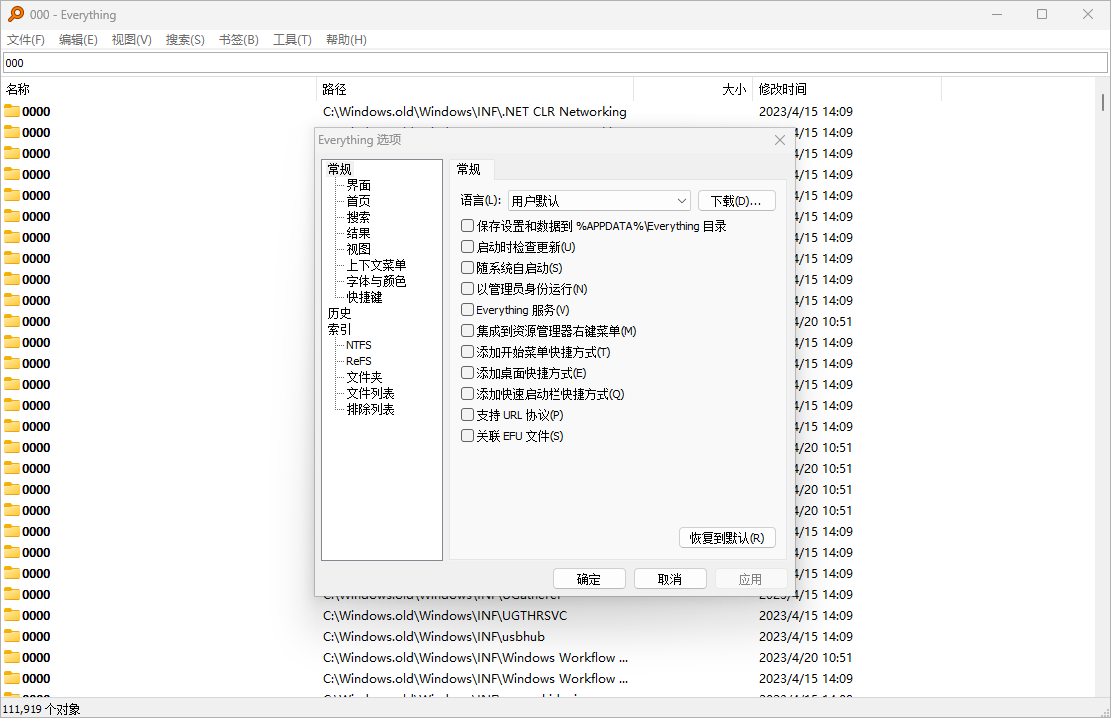Viewport: 1111px width, 718px height.
Task: Enable 随系统自启动 checkbox
Action: click(x=467, y=268)
